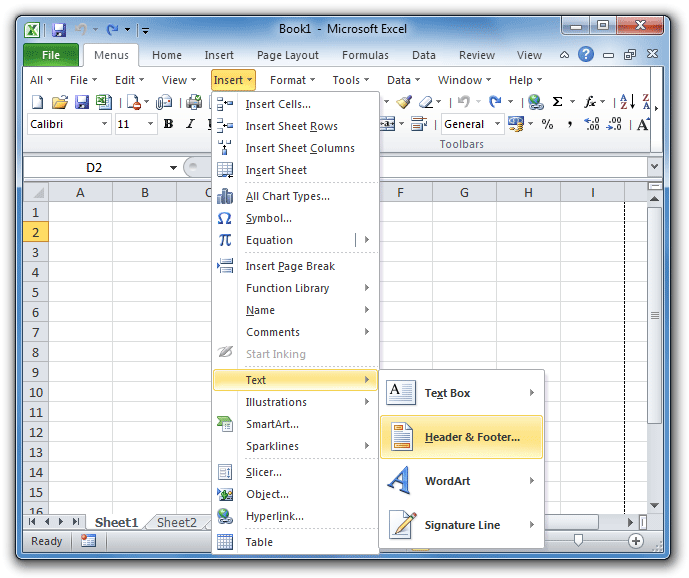
Task: Click the Save icon in the toolbar
Action: tap(82, 102)
